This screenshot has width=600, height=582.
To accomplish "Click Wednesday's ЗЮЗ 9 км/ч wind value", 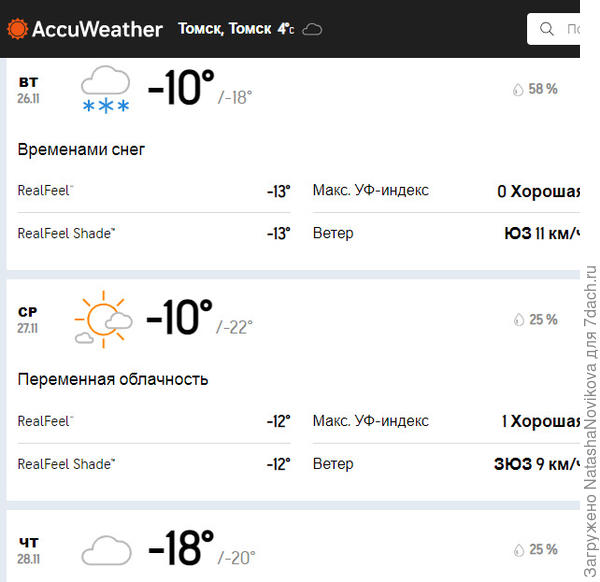I will coord(537,464).
